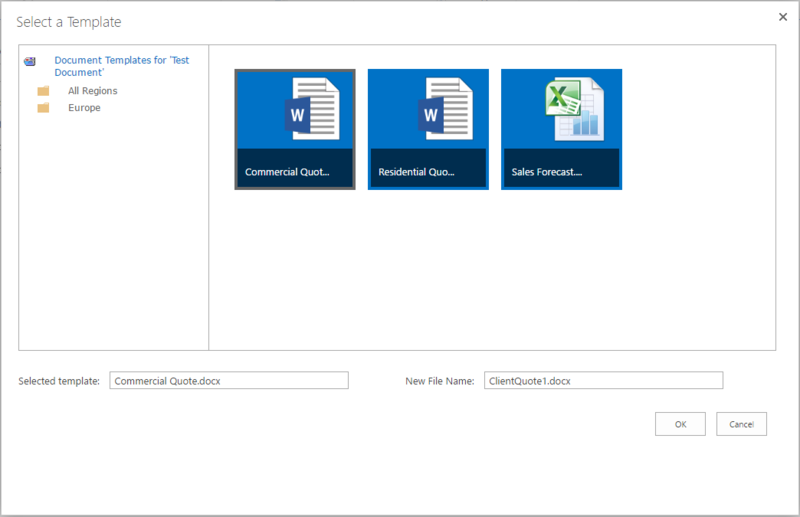Click the Selected template text field
This screenshot has width=800, height=517.
229,380
